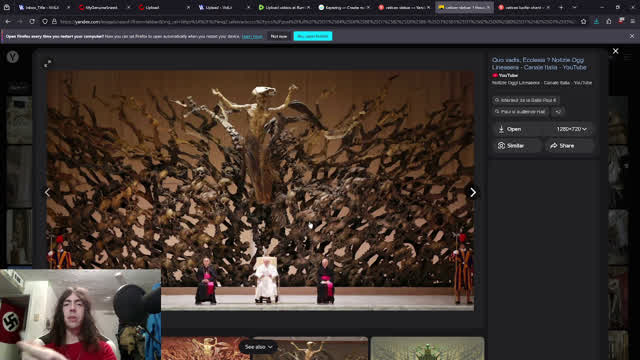Bookmark this page with the star icon
This screenshot has width=640, height=360.
584,22
